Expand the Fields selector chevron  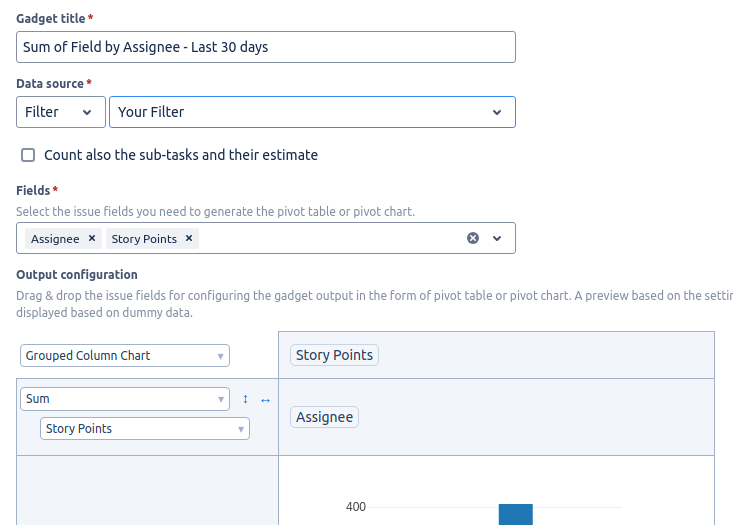497,238
